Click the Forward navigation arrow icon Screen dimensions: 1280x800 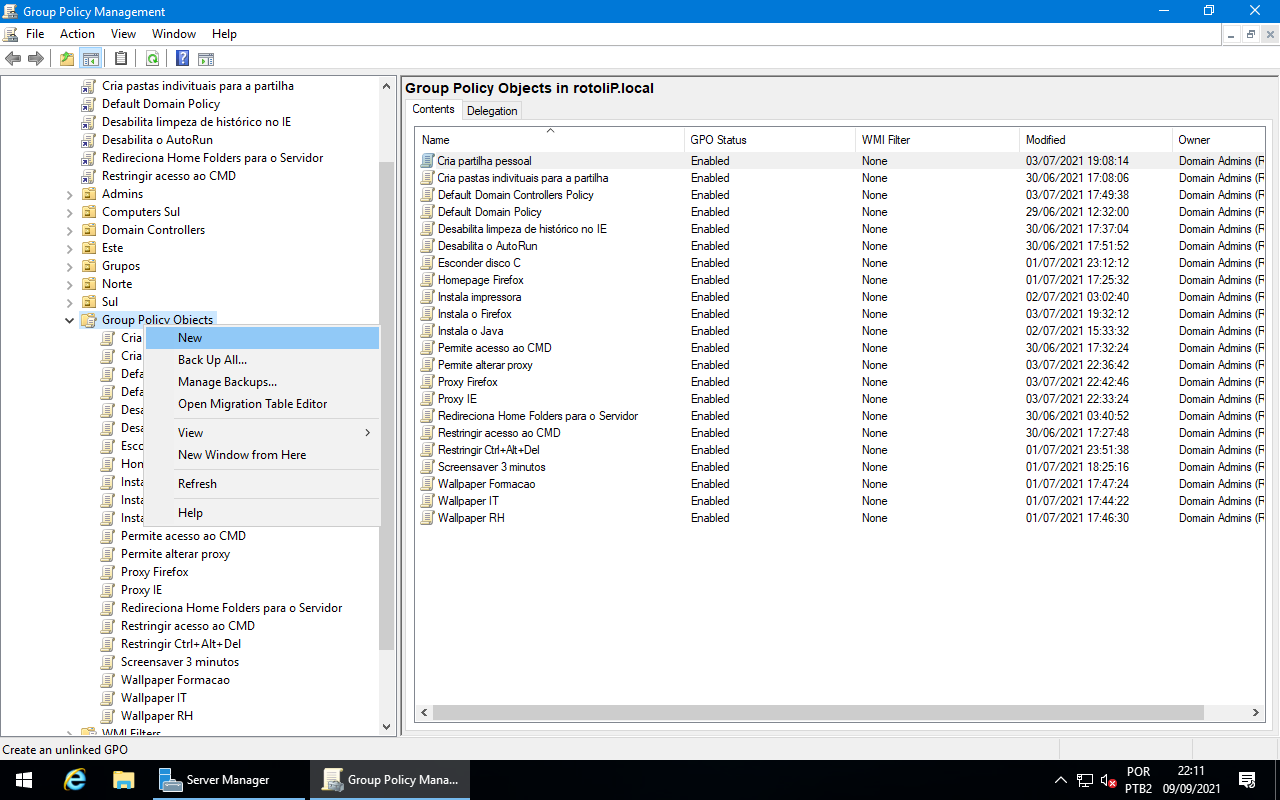tap(36, 58)
